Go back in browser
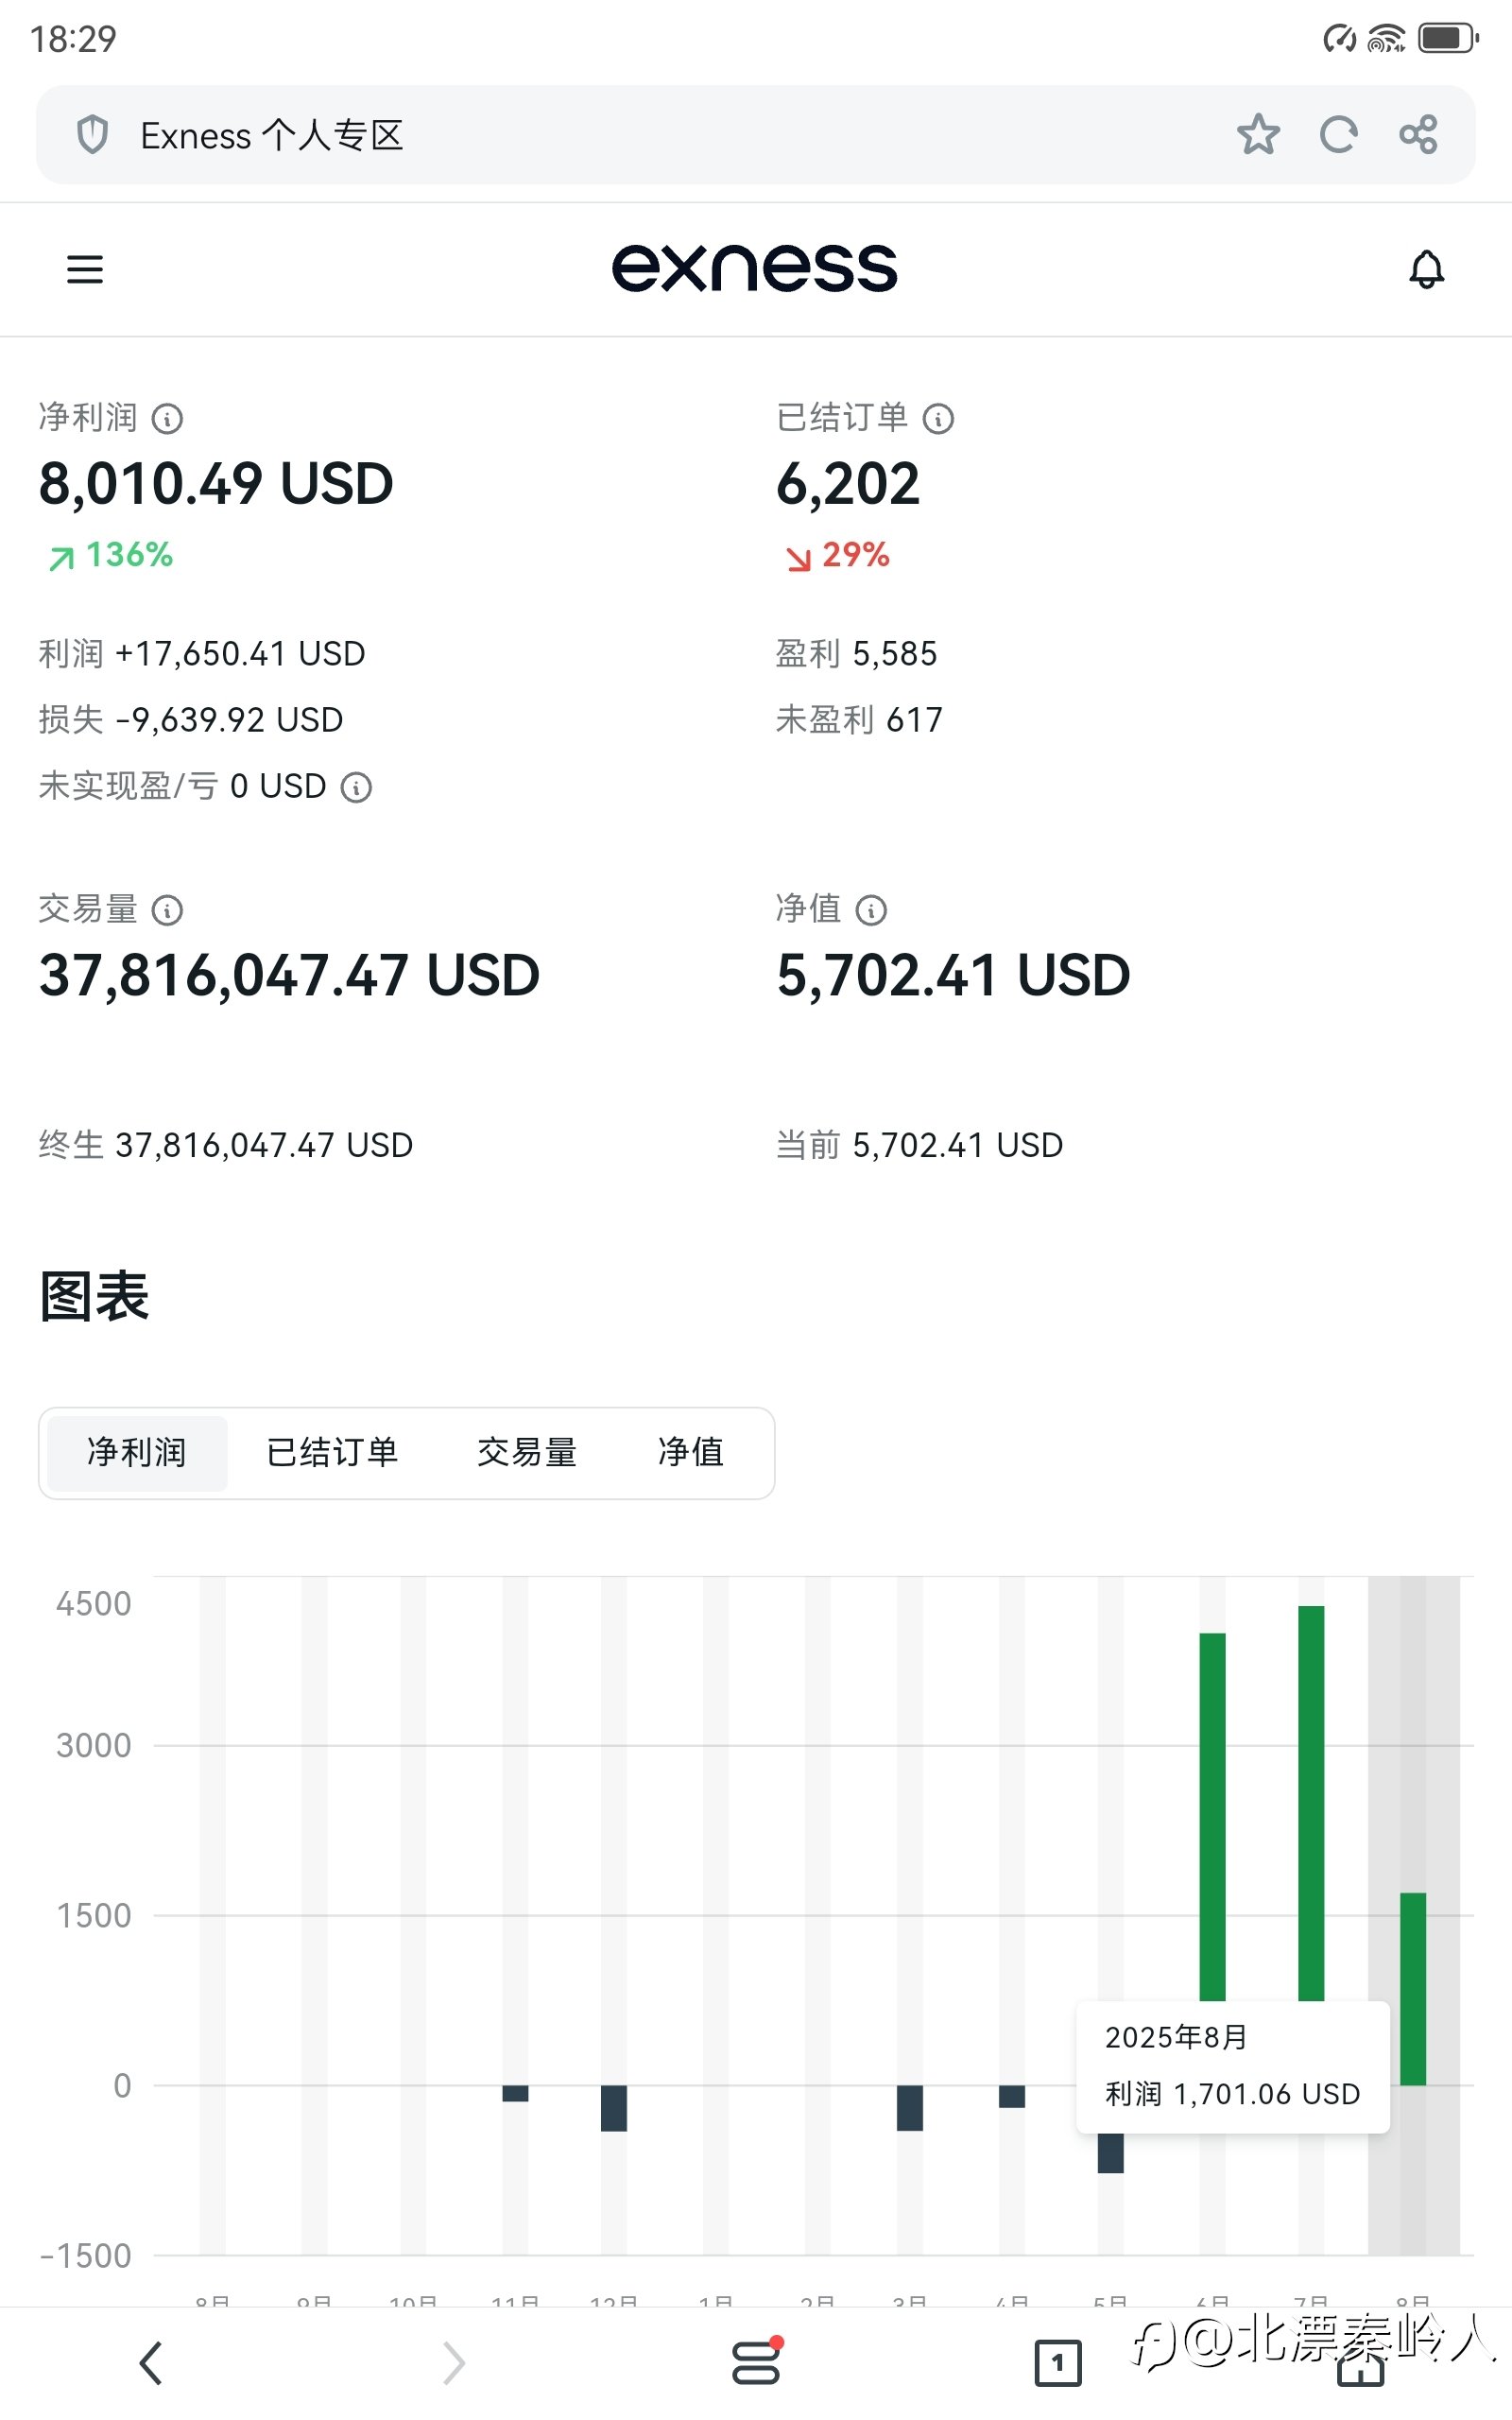 tap(151, 2363)
